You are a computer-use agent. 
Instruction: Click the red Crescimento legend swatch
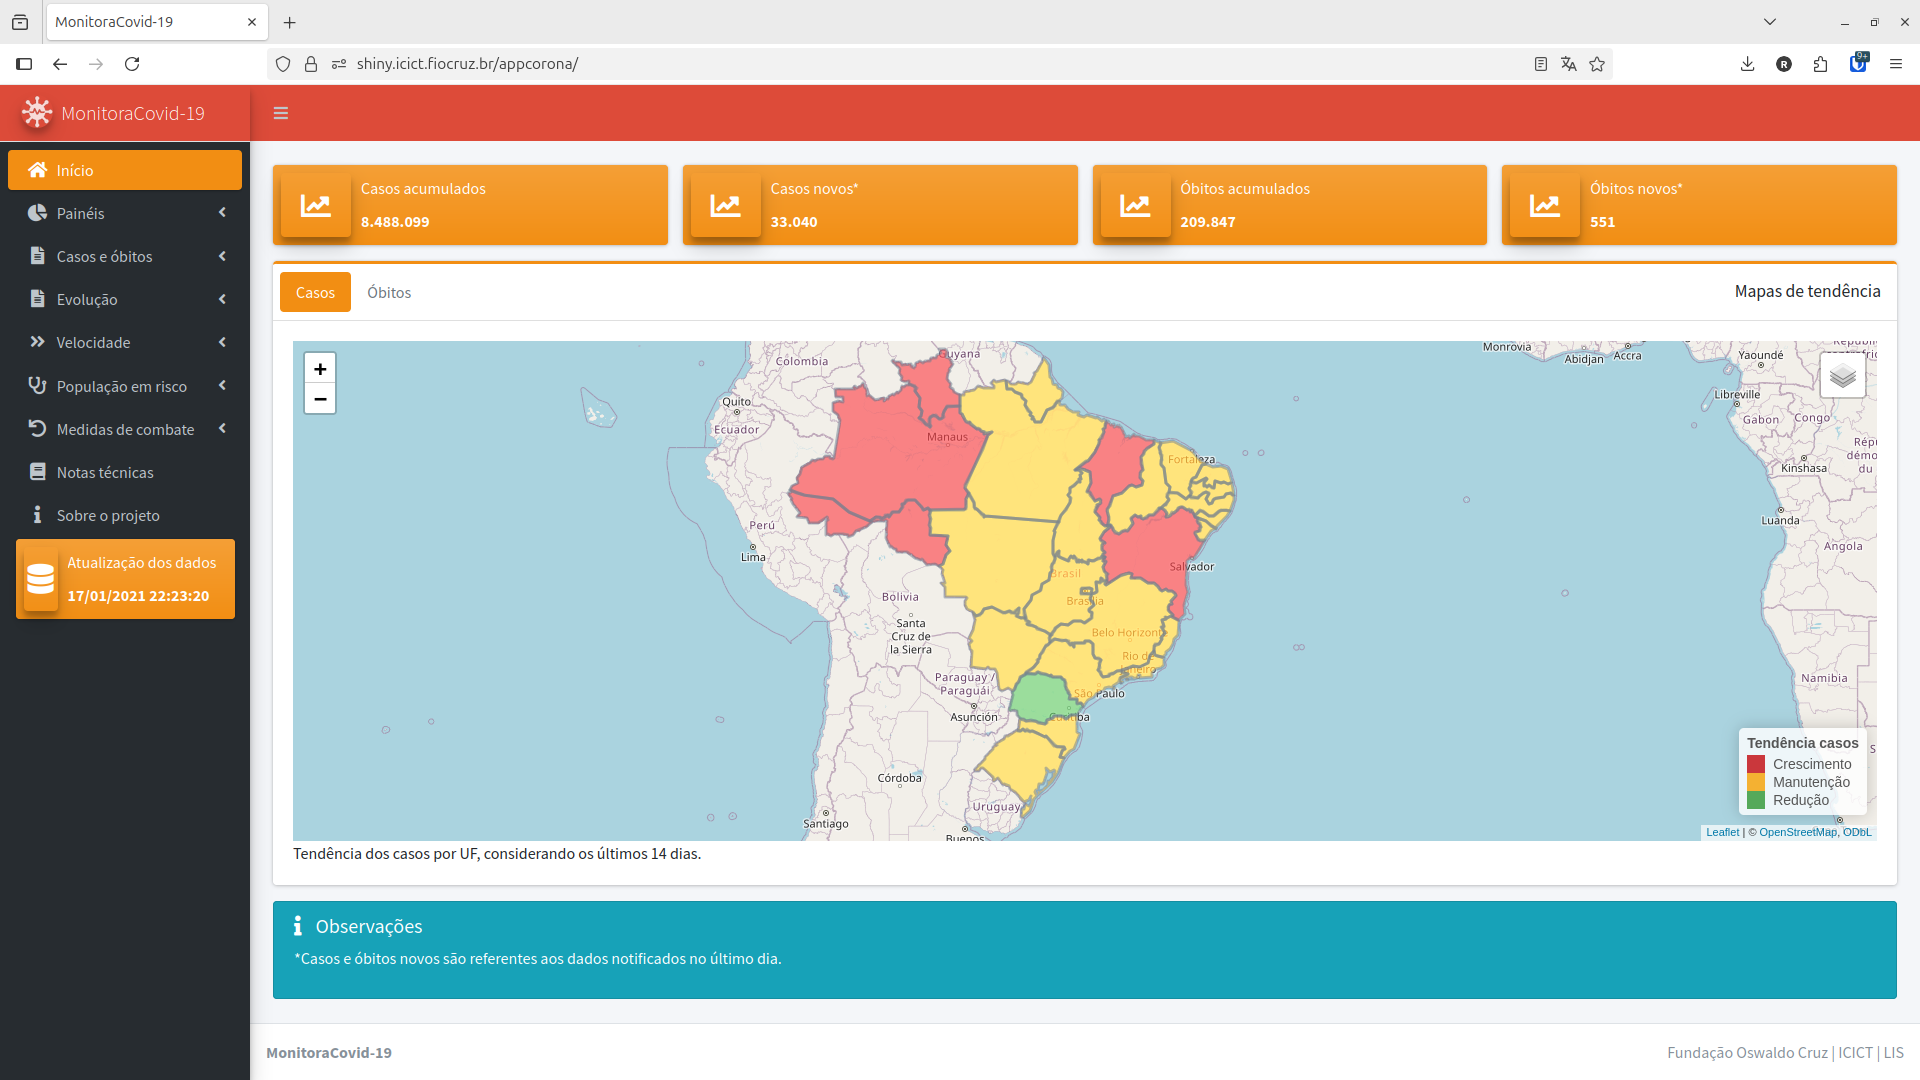click(1756, 764)
